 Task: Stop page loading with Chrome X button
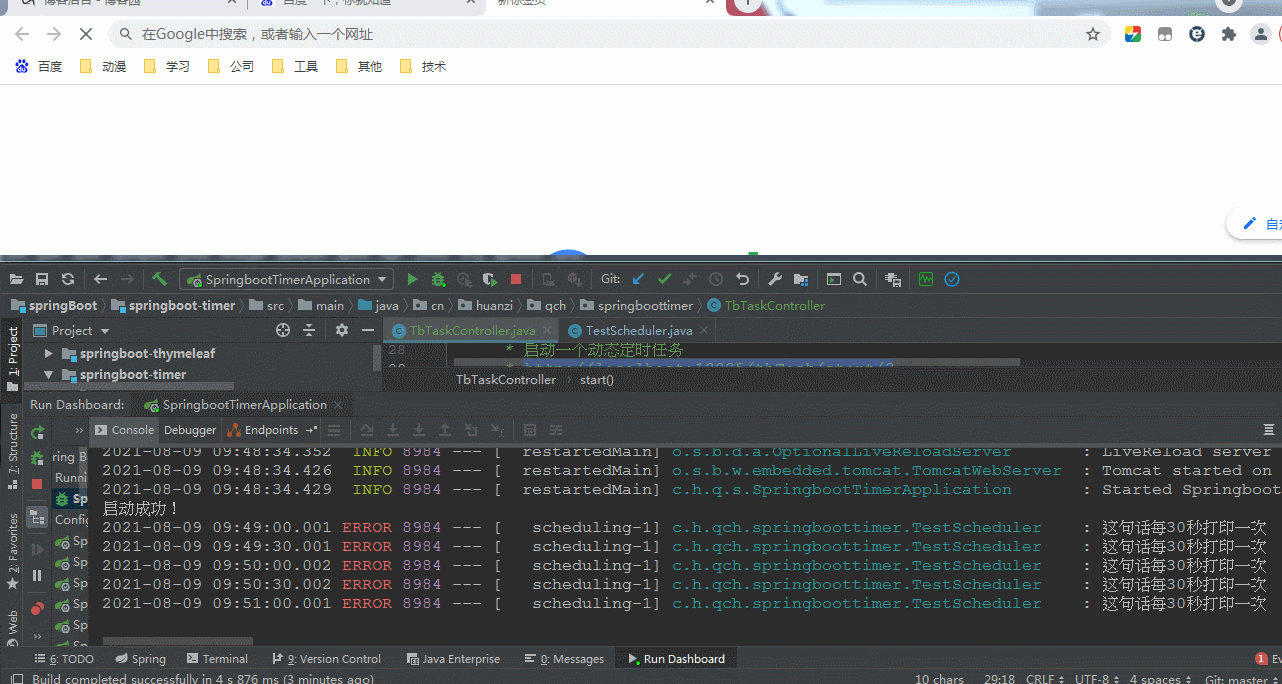pyautogui.click(x=86, y=34)
